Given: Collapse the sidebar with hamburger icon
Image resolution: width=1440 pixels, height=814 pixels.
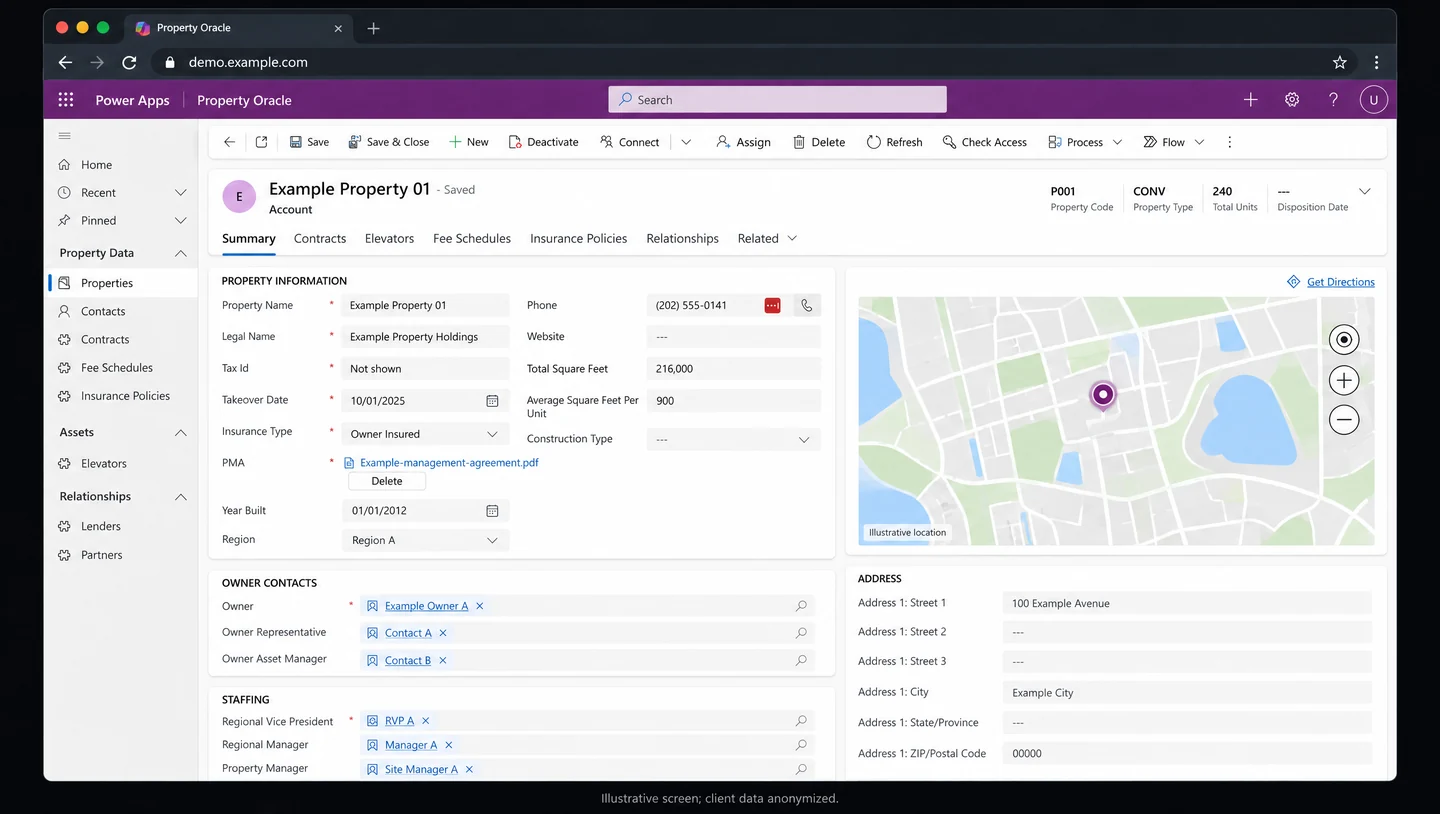Looking at the screenshot, I should coord(65,136).
